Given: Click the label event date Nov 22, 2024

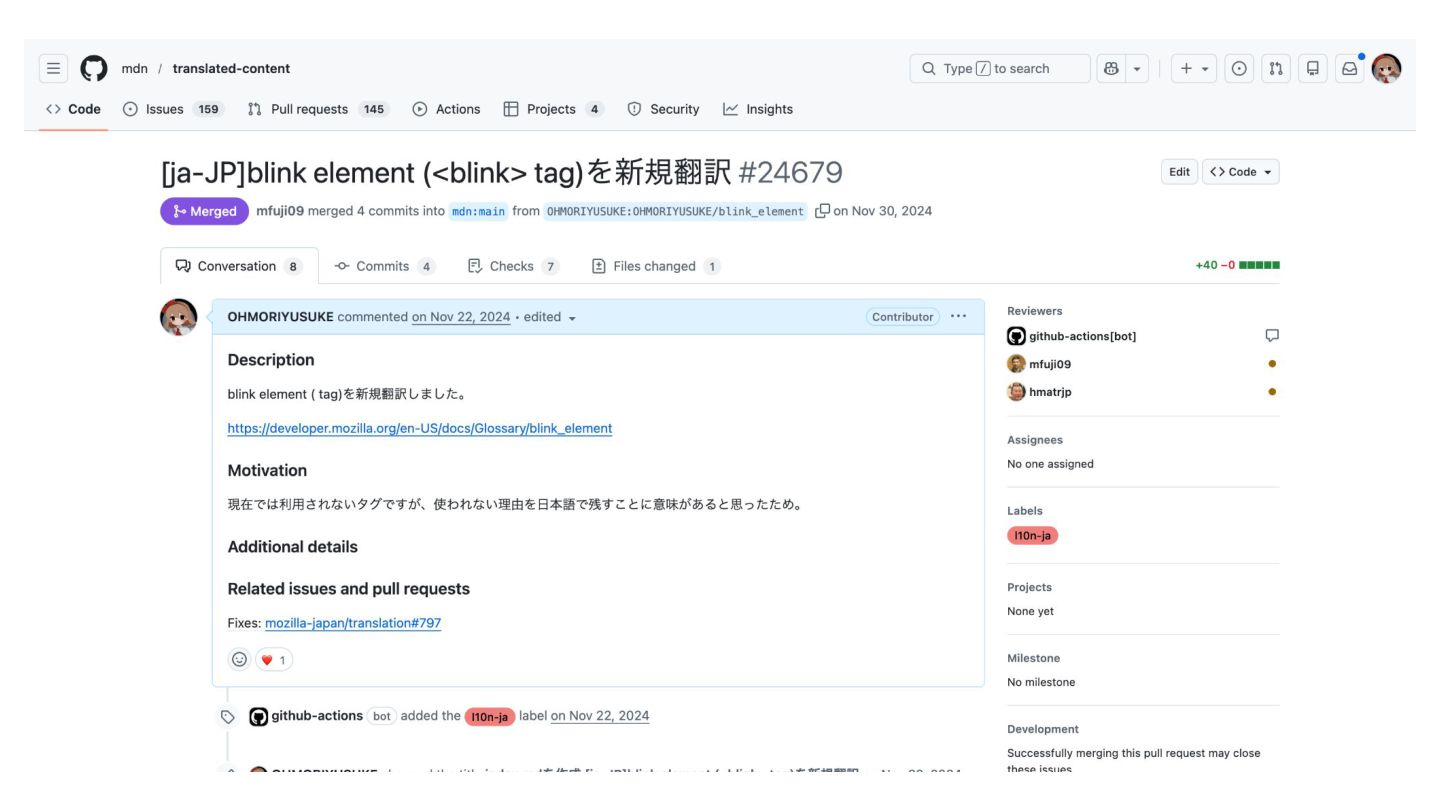Looking at the screenshot, I should [600, 716].
